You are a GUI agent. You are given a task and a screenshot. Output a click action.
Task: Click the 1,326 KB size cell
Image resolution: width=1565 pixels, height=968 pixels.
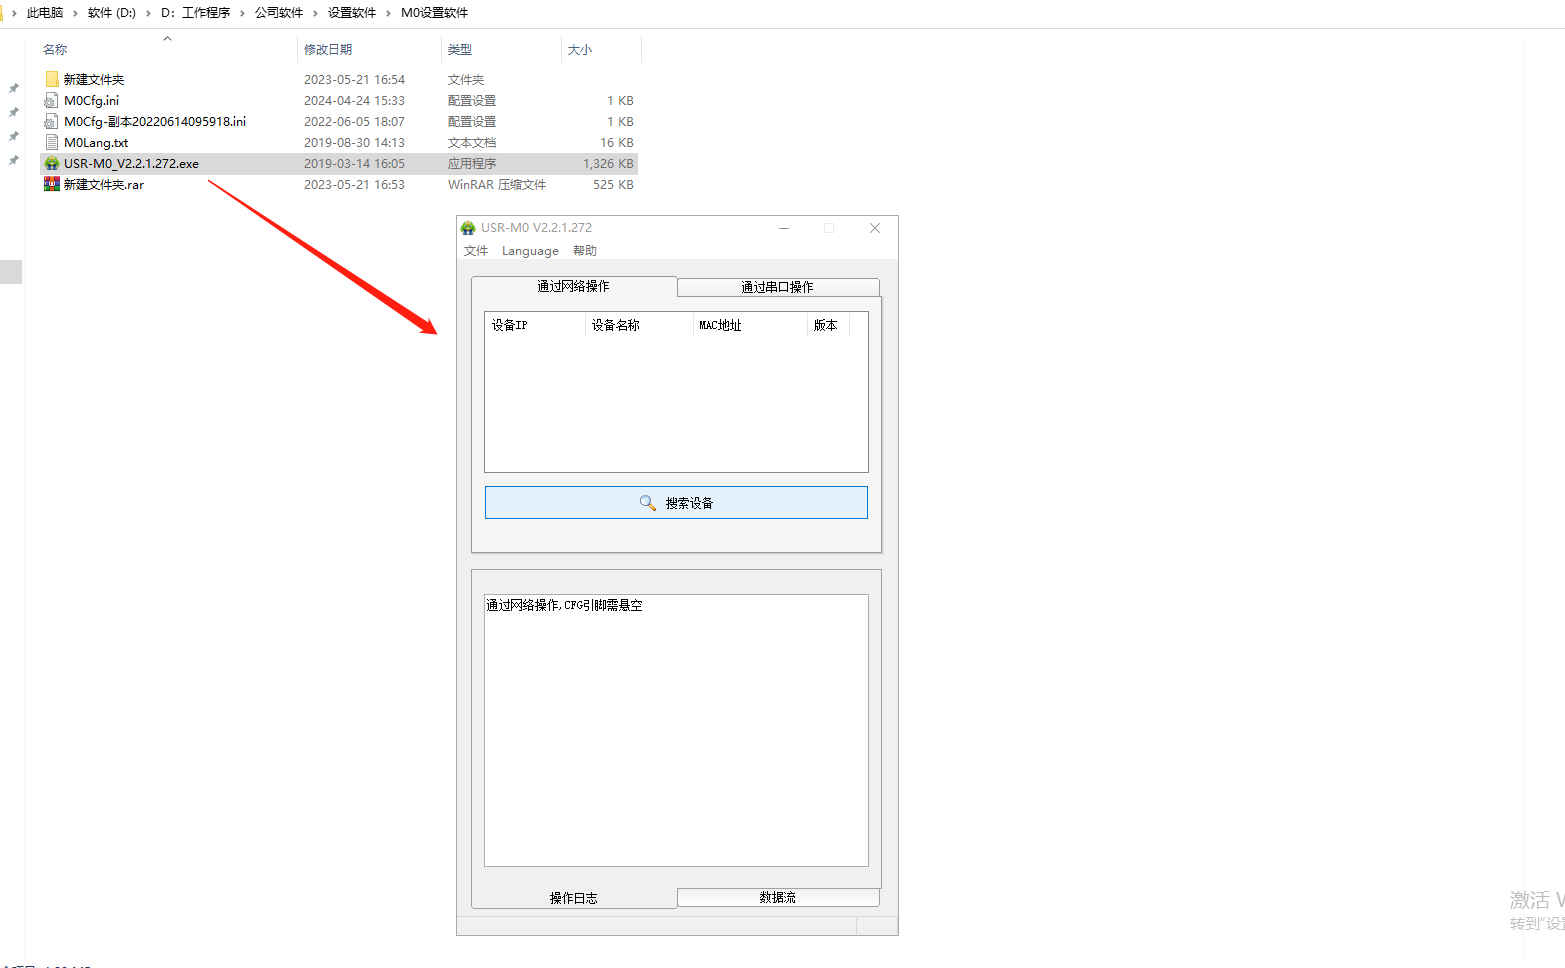point(608,163)
